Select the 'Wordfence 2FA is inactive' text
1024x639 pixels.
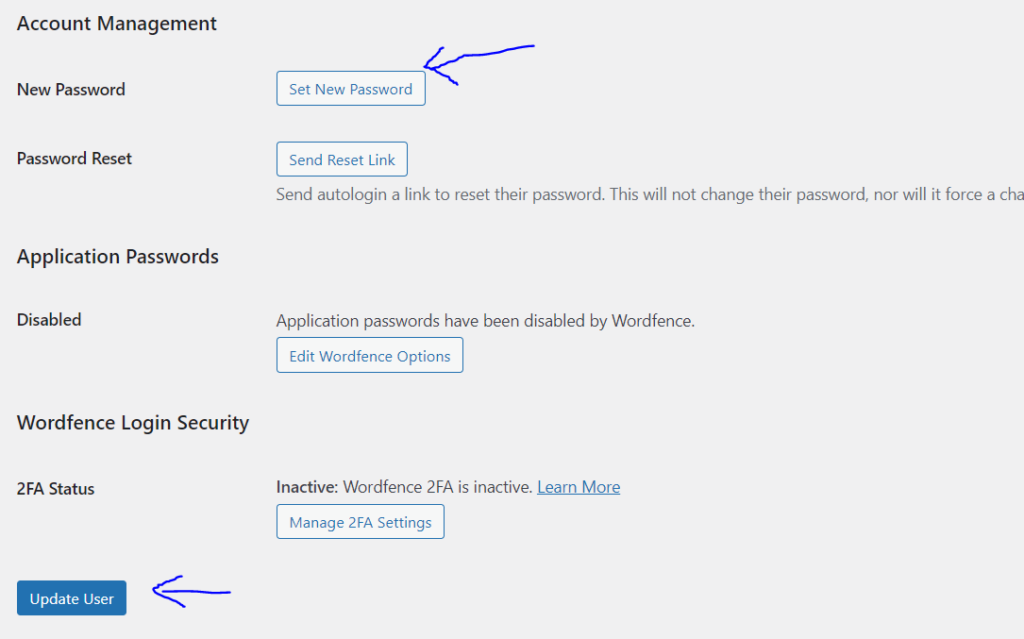coord(438,487)
